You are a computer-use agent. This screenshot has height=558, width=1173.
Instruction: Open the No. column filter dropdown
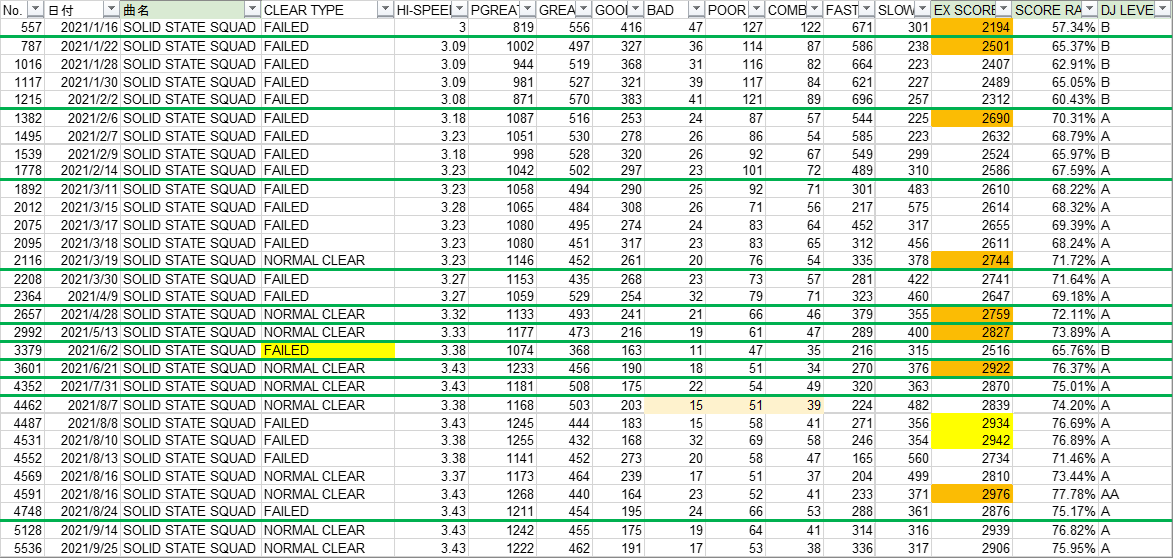[34, 10]
